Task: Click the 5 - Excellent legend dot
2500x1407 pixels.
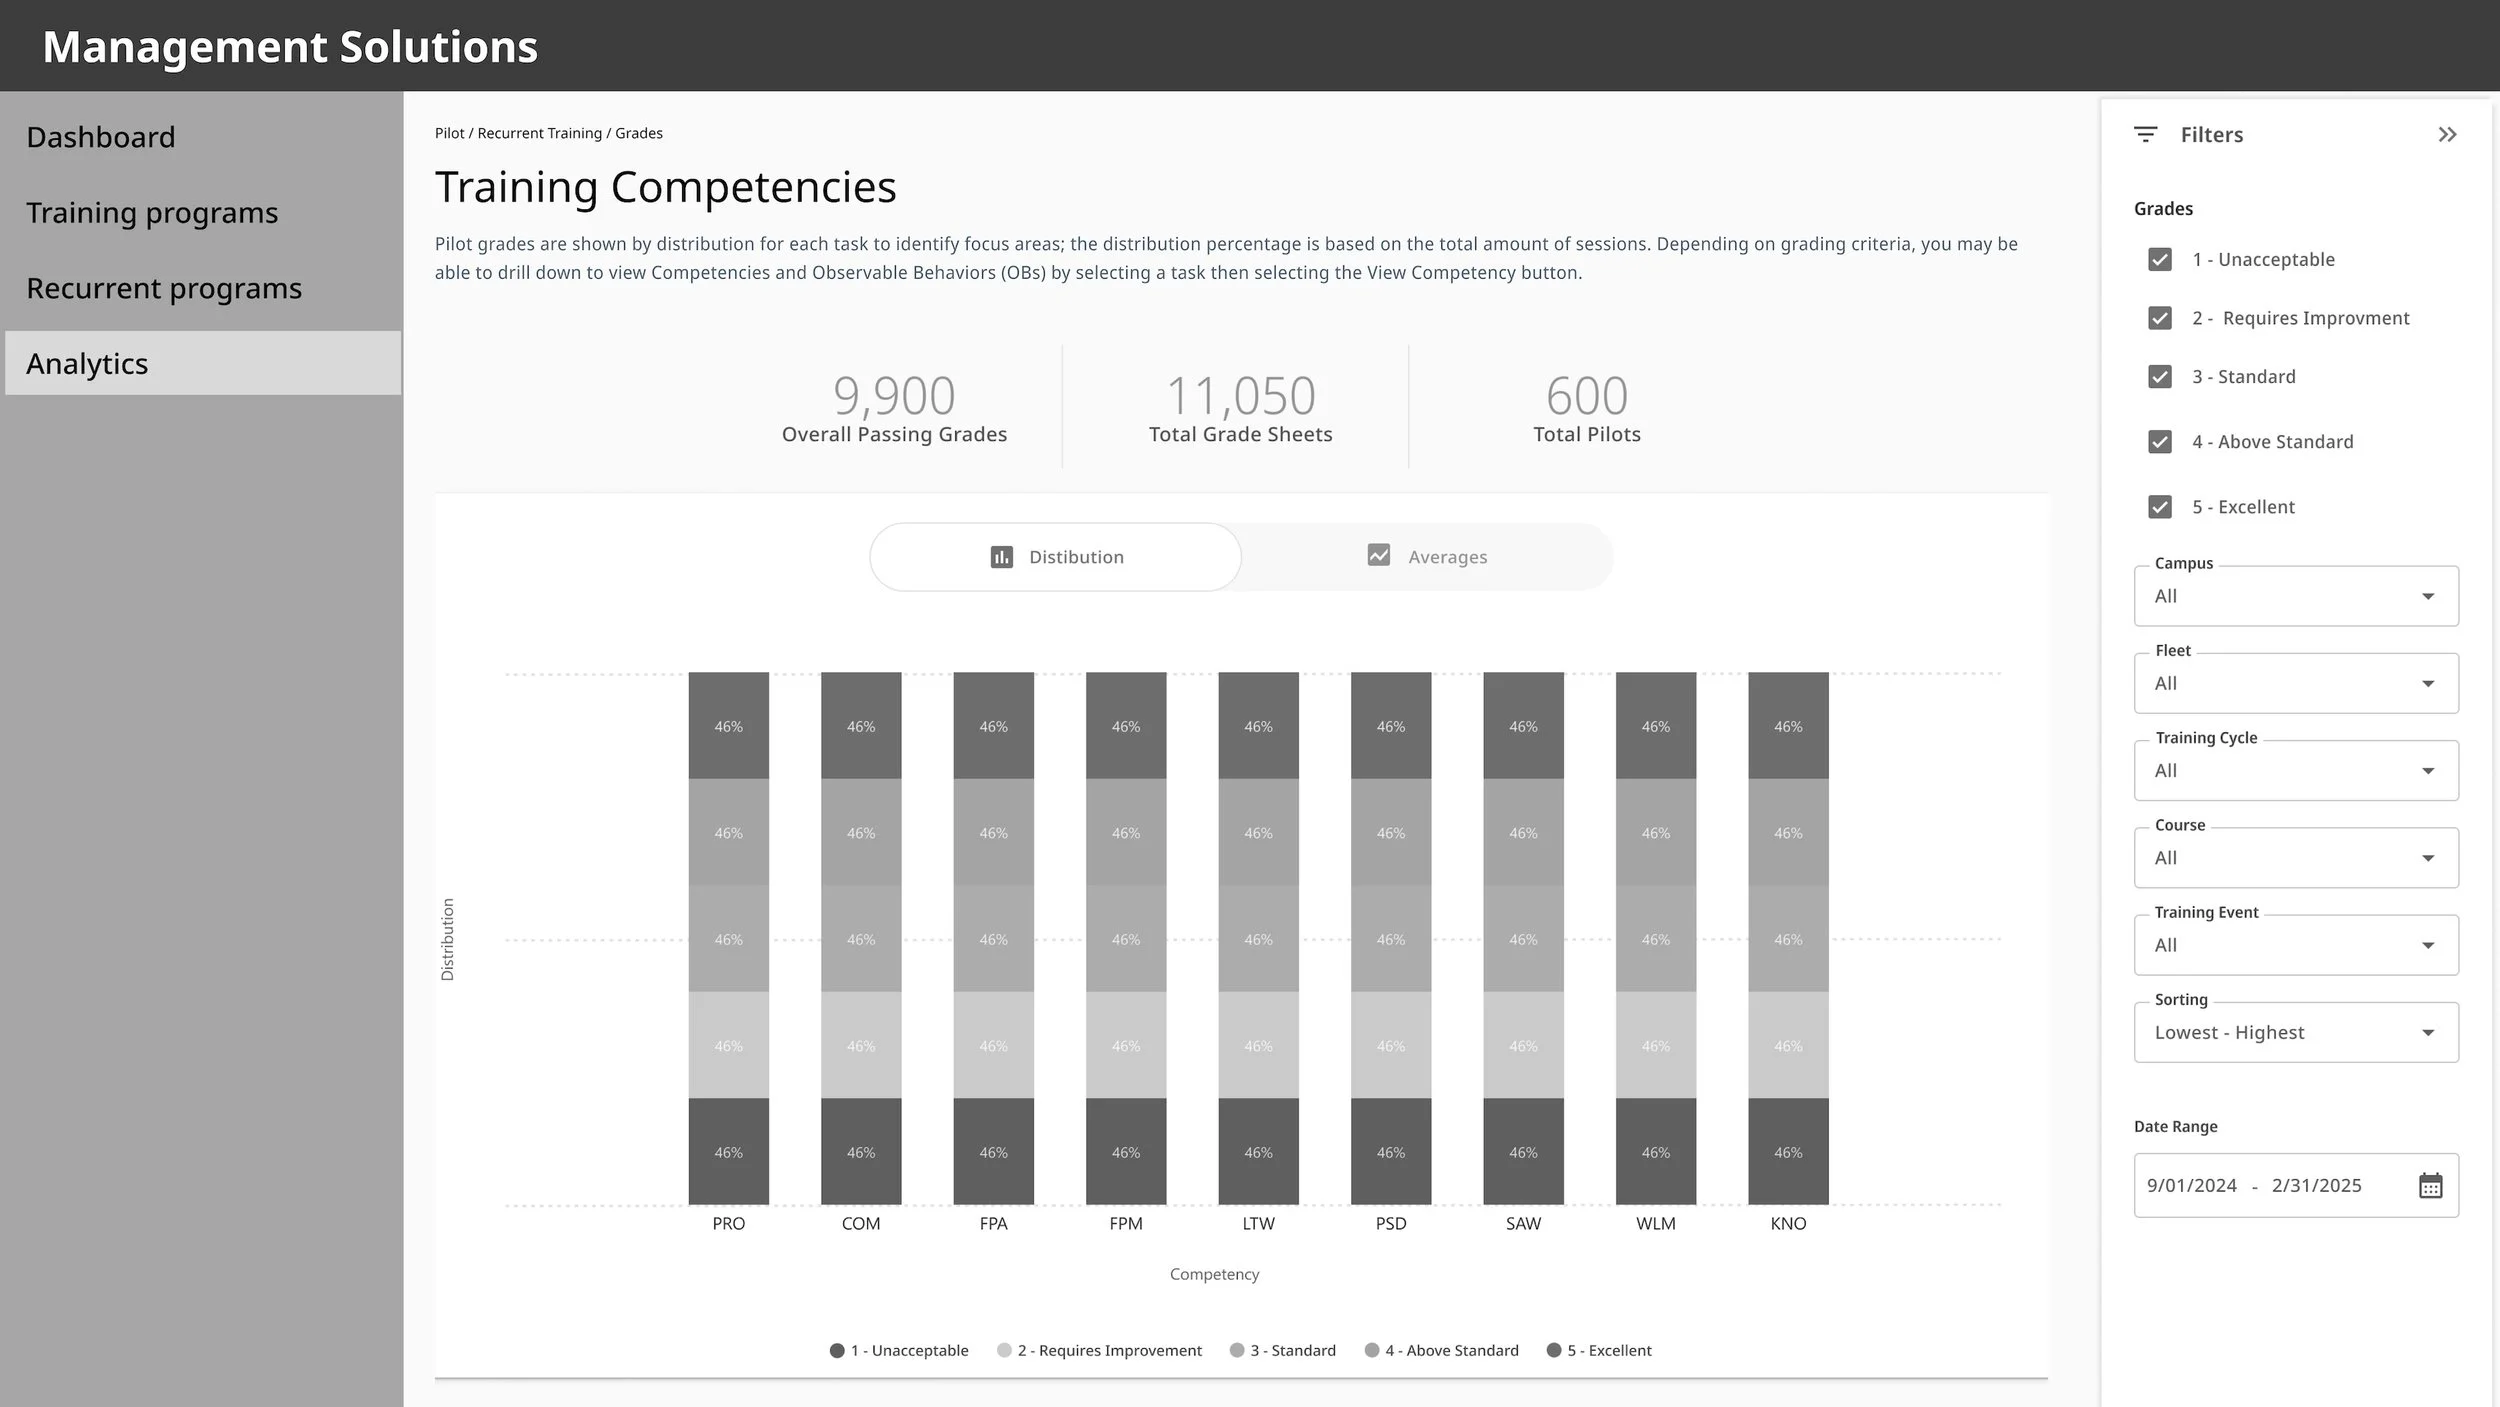Action: pos(1554,1350)
